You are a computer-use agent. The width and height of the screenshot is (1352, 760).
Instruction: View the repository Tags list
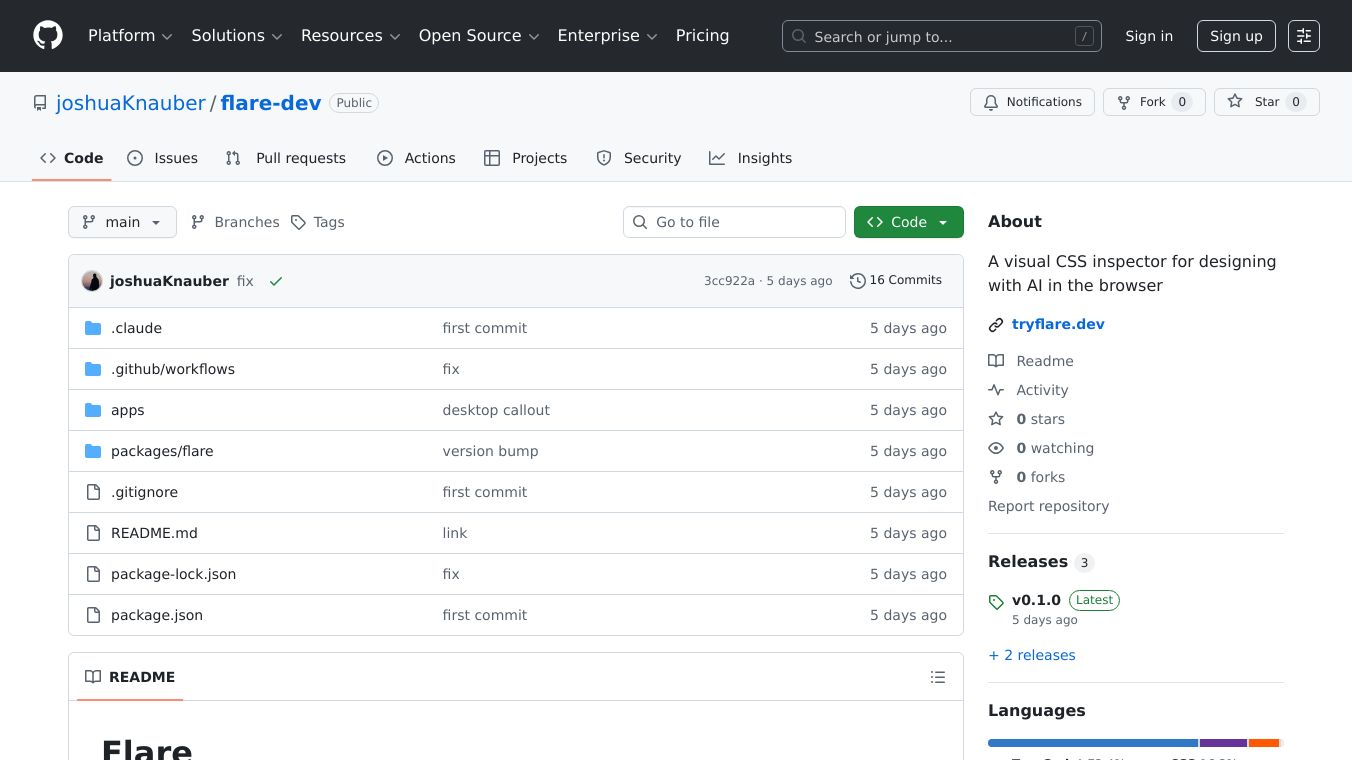318,222
